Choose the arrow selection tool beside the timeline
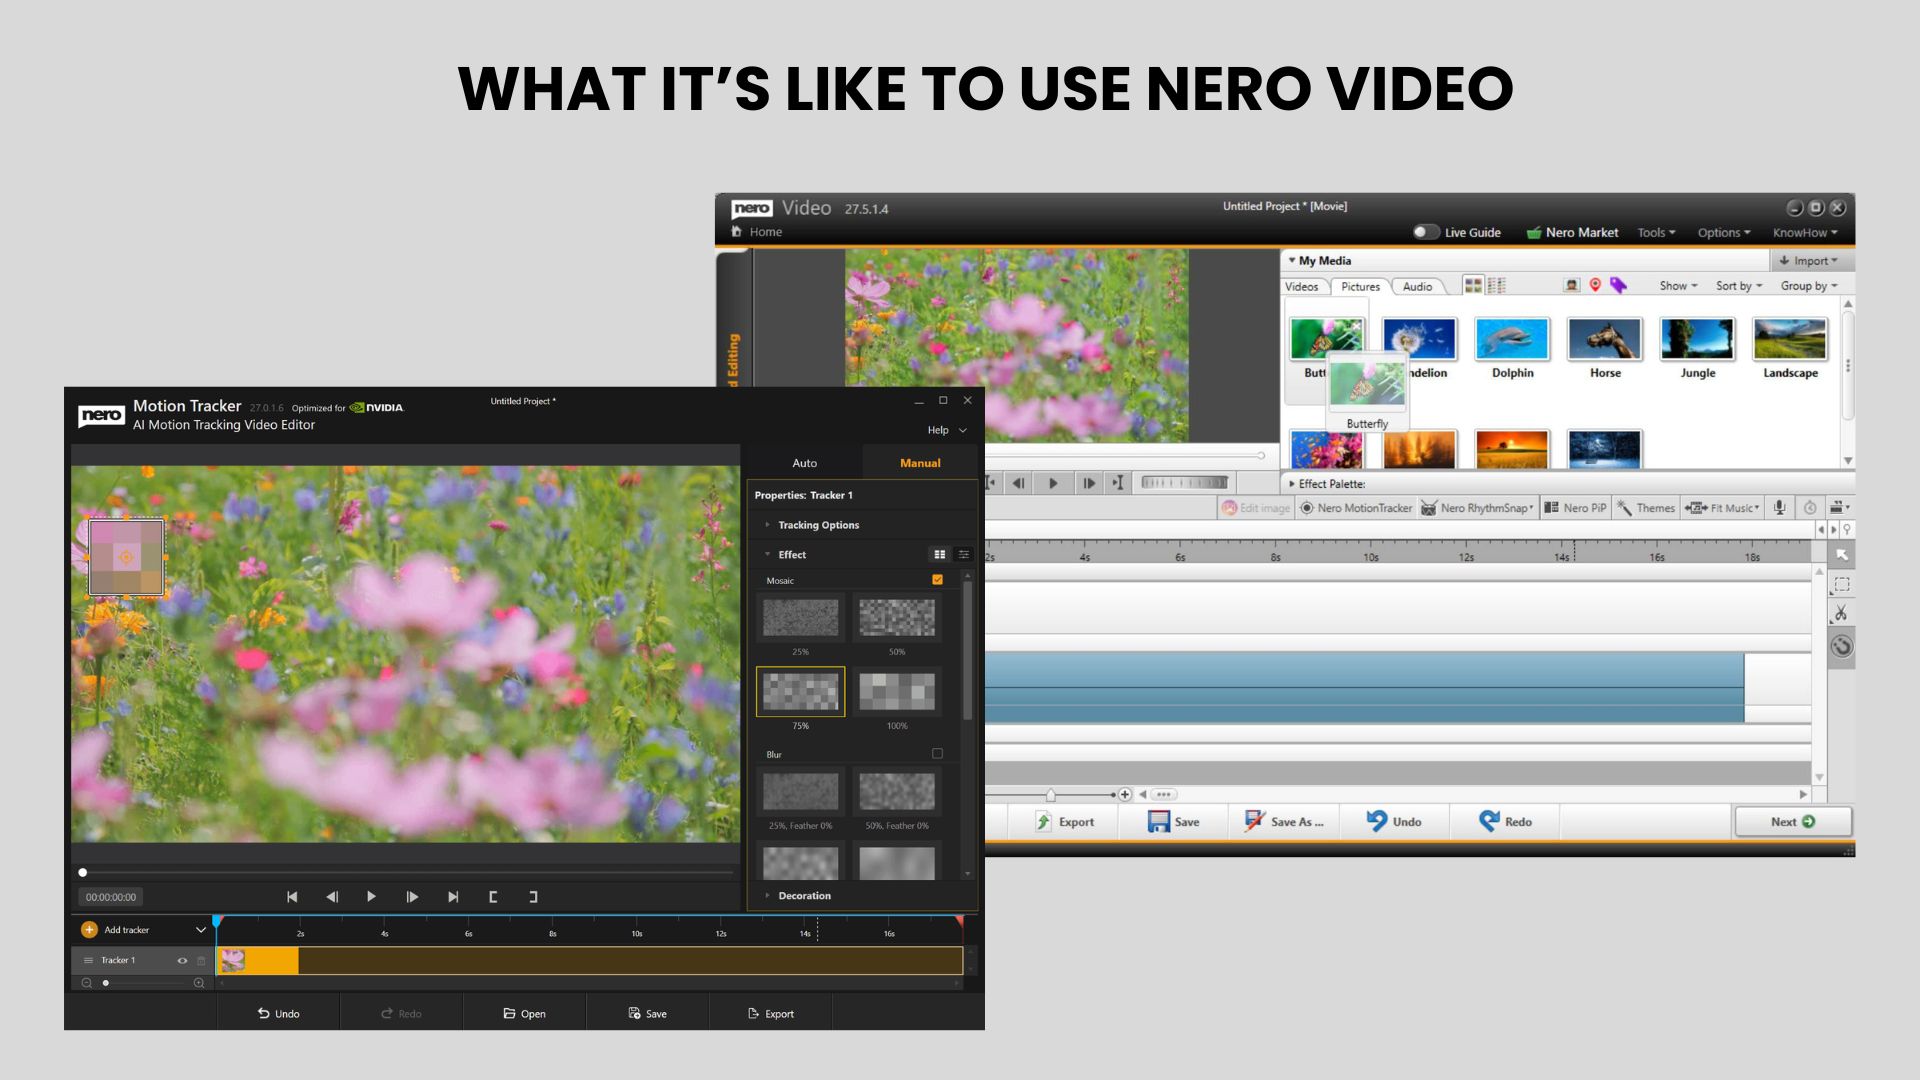The image size is (1920, 1080). coord(1841,554)
